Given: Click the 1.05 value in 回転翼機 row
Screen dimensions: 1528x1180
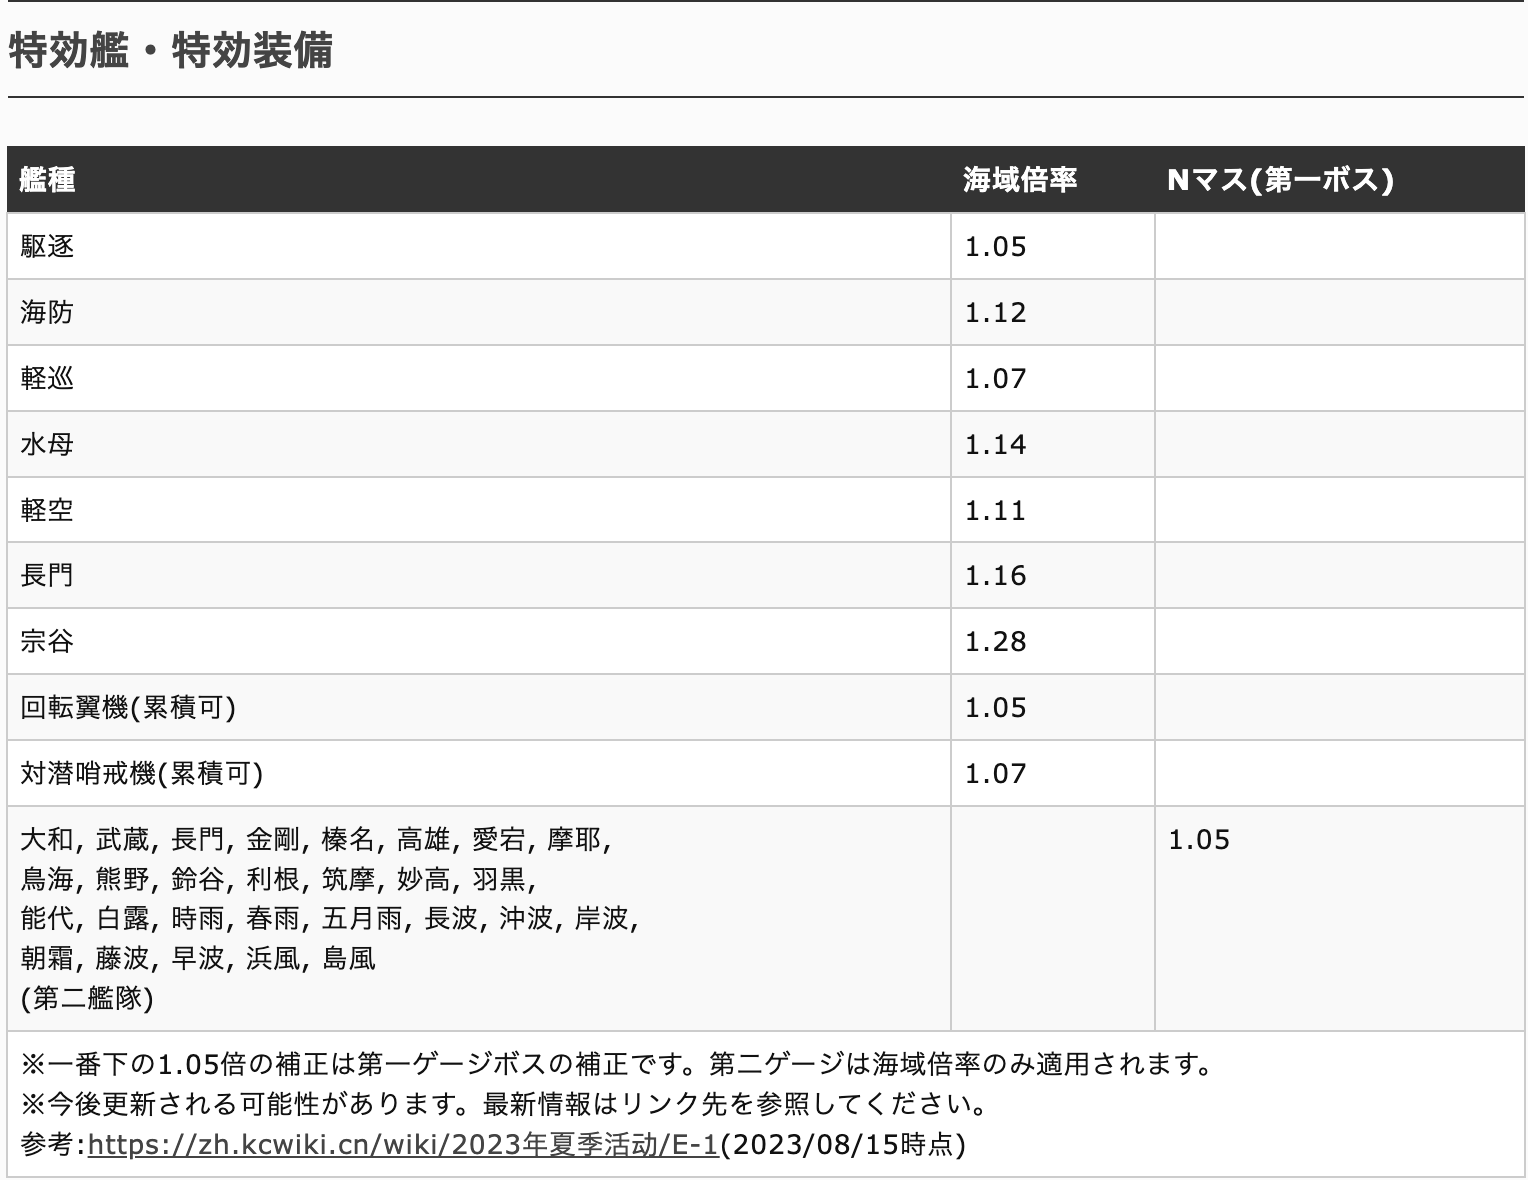Looking at the screenshot, I should 995,708.
